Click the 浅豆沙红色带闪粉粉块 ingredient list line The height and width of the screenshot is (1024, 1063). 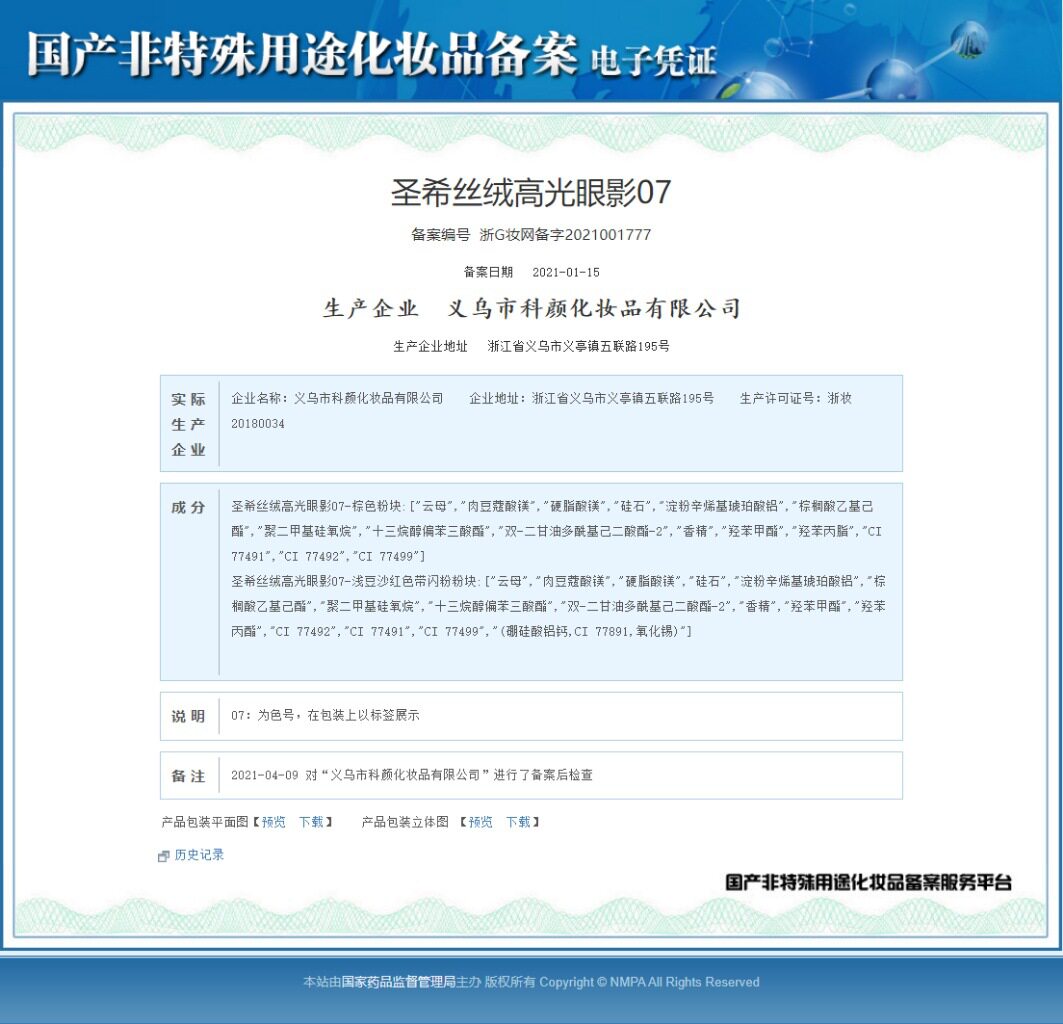click(x=558, y=606)
